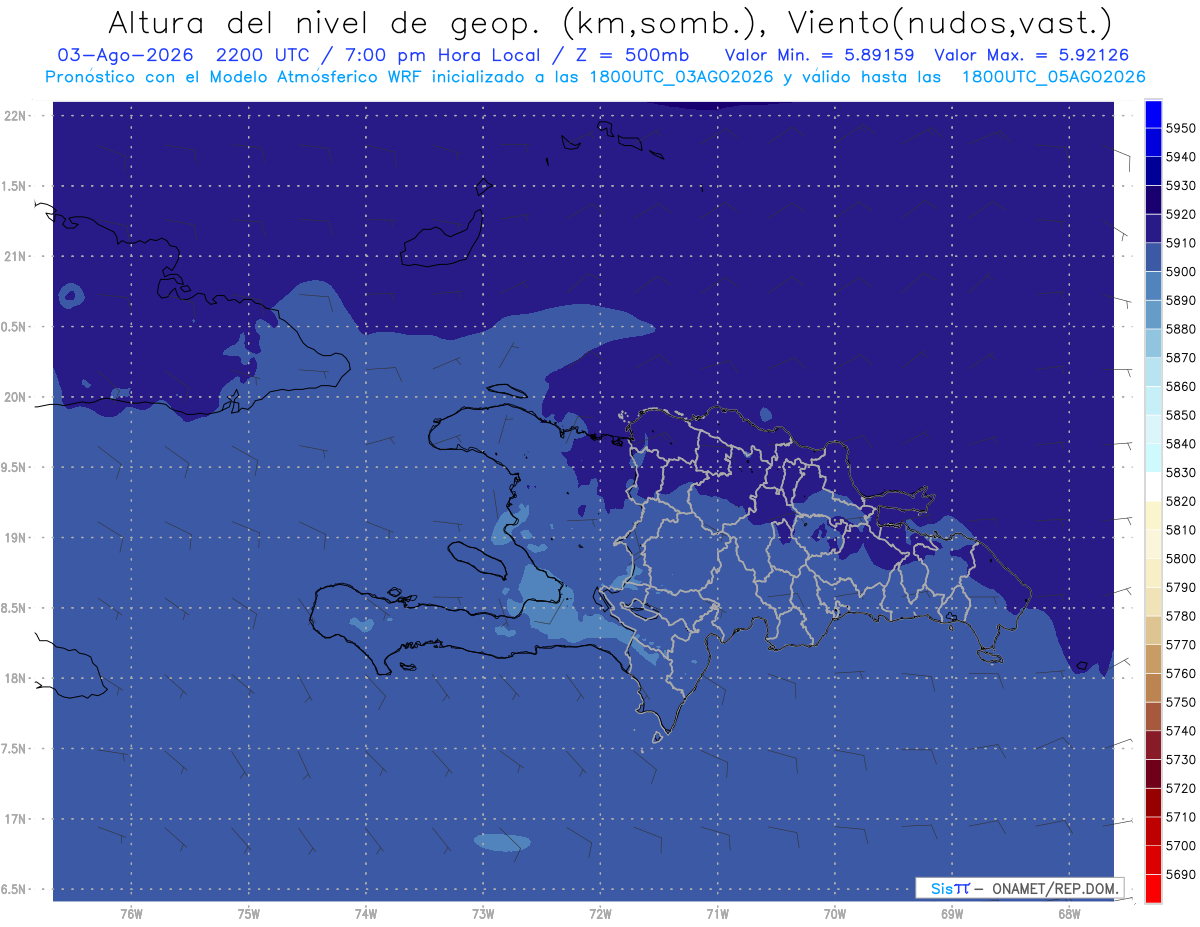Click the '21N' latitude label
This screenshot has width=1200, height=927.
[17, 257]
